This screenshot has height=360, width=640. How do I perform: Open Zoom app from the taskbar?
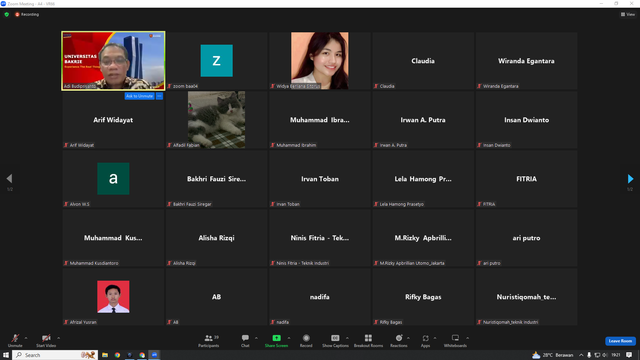(154, 355)
